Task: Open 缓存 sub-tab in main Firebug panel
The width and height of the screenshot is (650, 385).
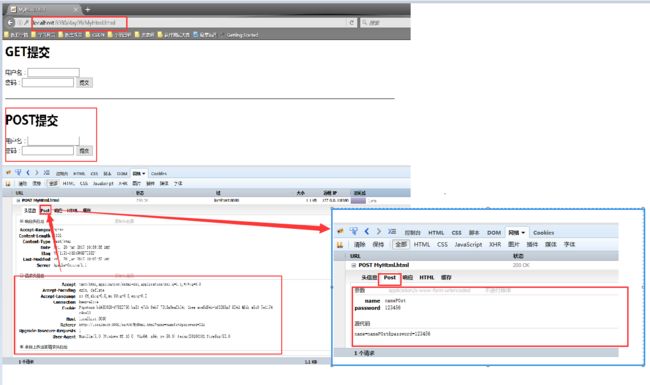Action: pos(86,211)
